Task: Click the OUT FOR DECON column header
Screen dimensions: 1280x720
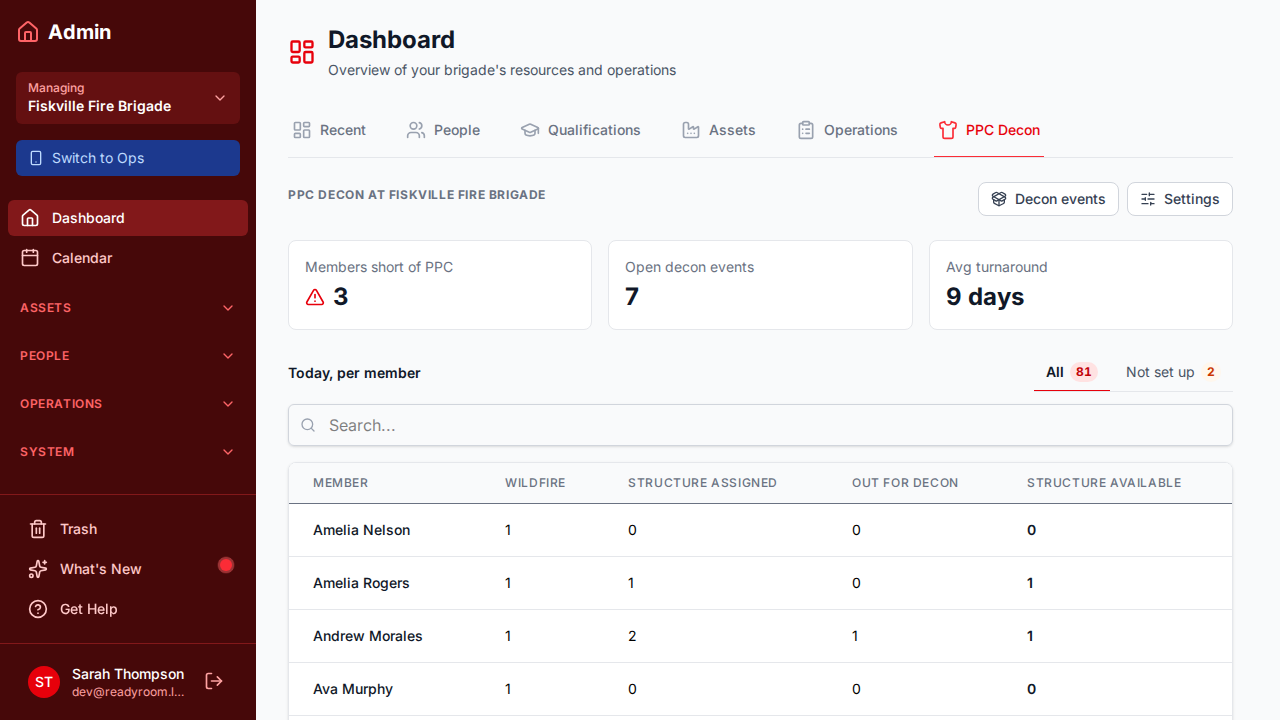Action: (x=905, y=483)
